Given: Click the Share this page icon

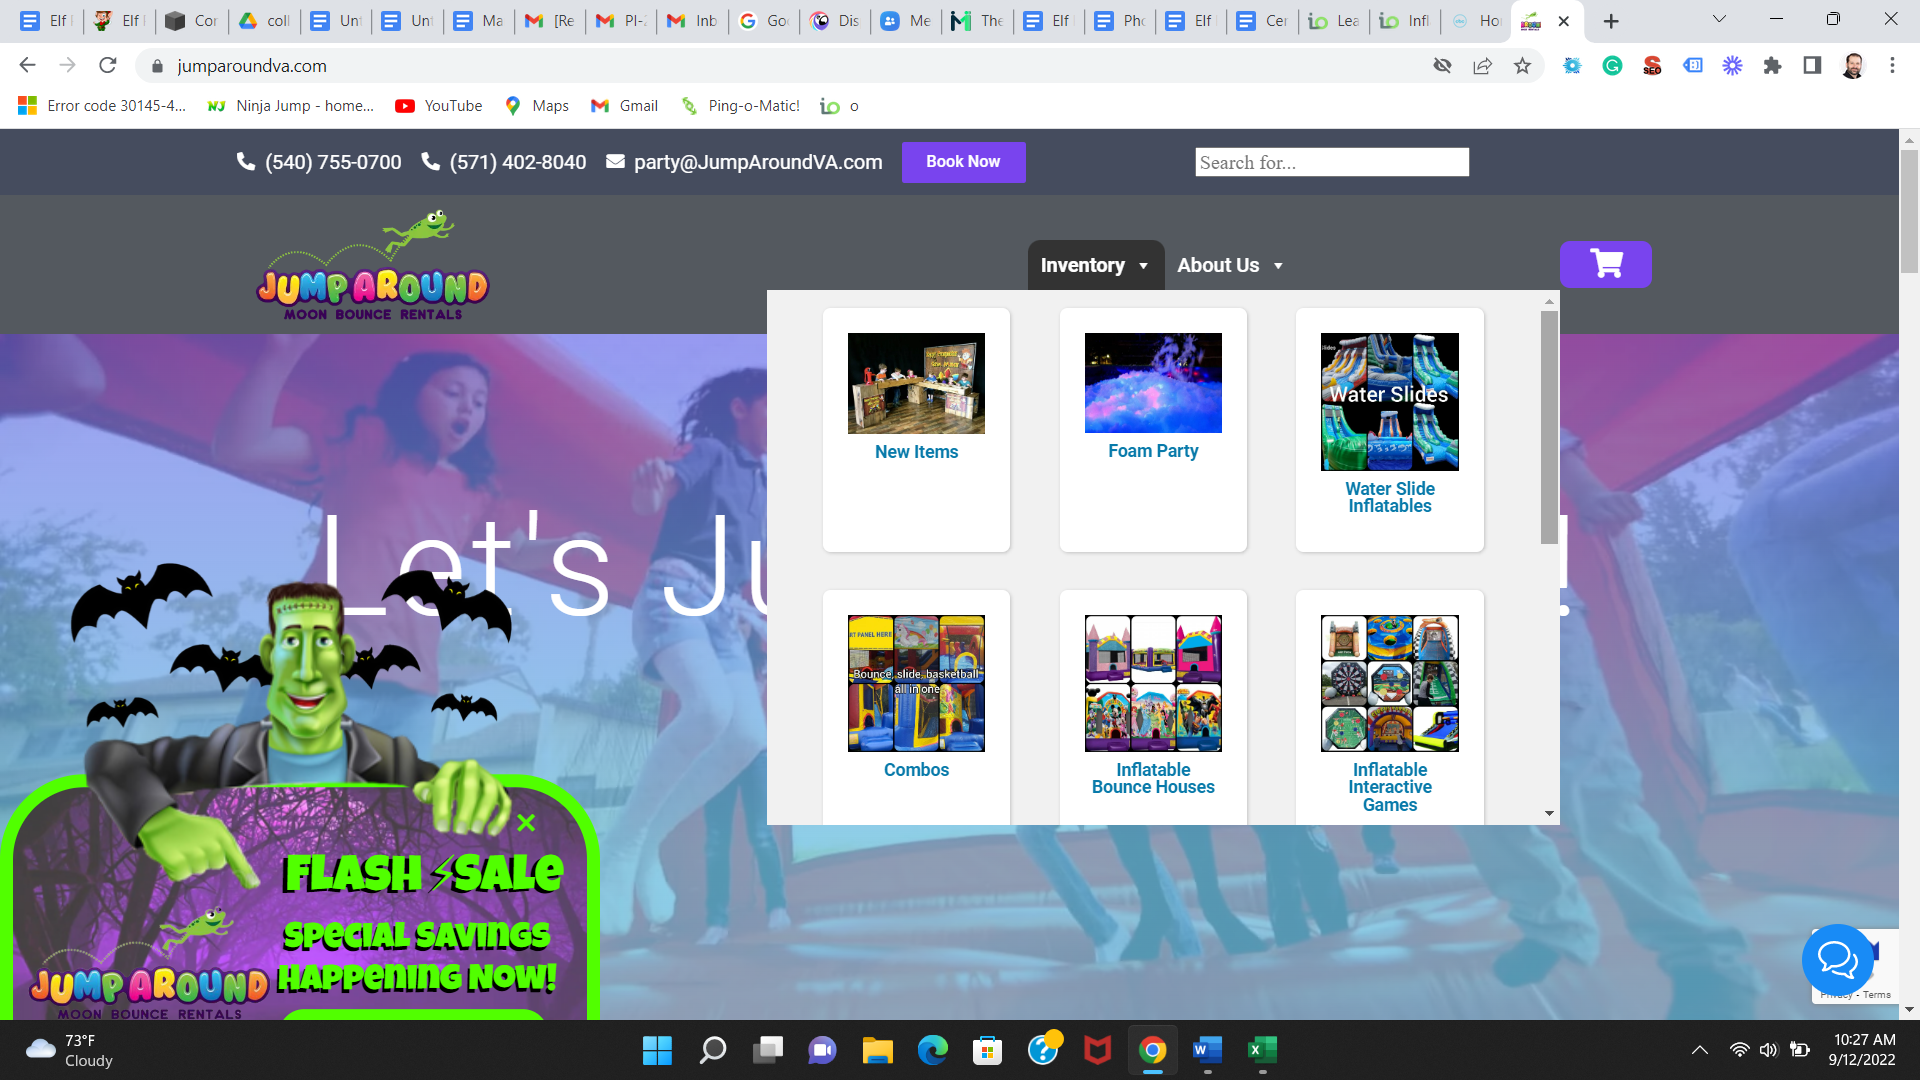Looking at the screenshot, I should click(1482, 66).
